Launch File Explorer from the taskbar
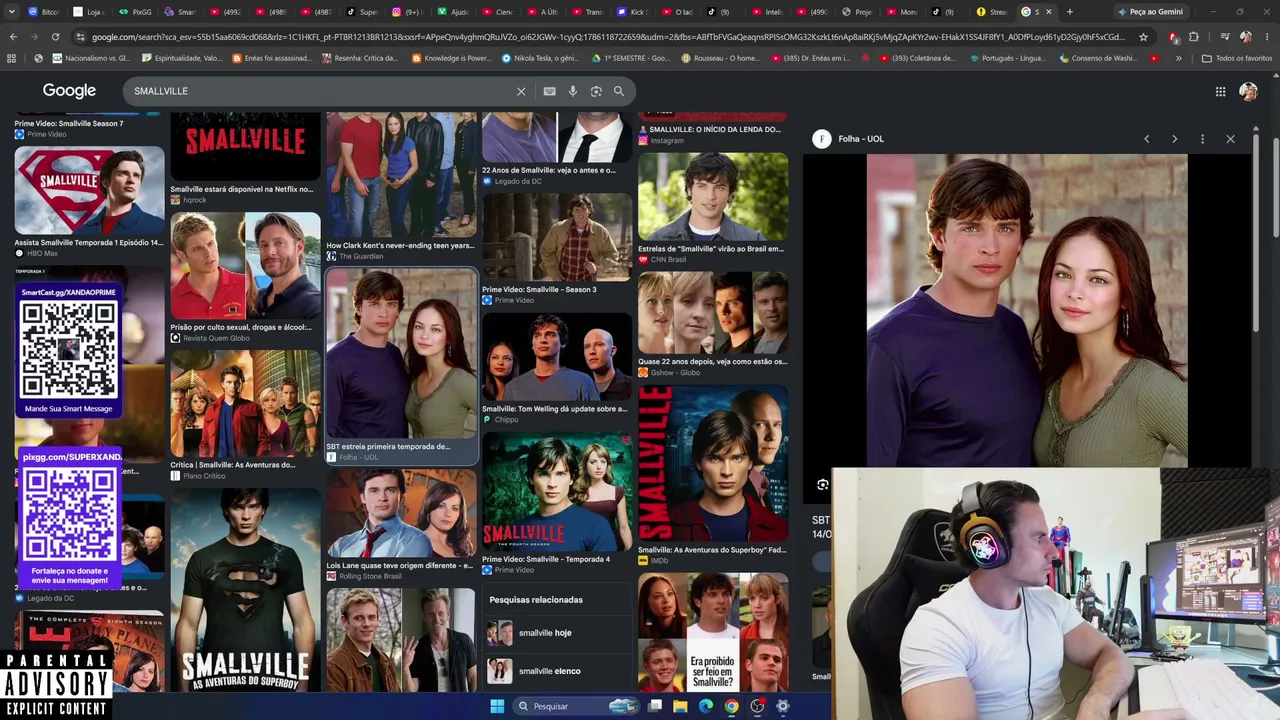This screenshot has width=1280, height=720. pos(680,706)
